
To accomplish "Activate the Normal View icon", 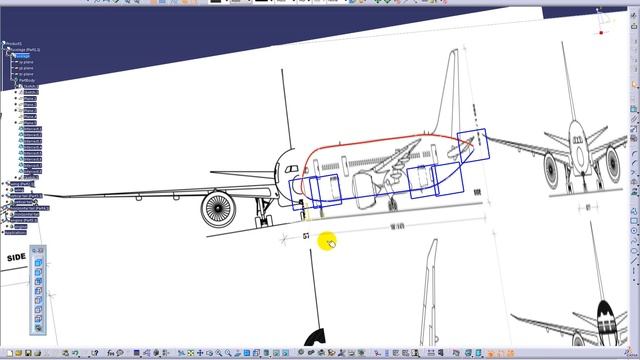I will 237,353.
